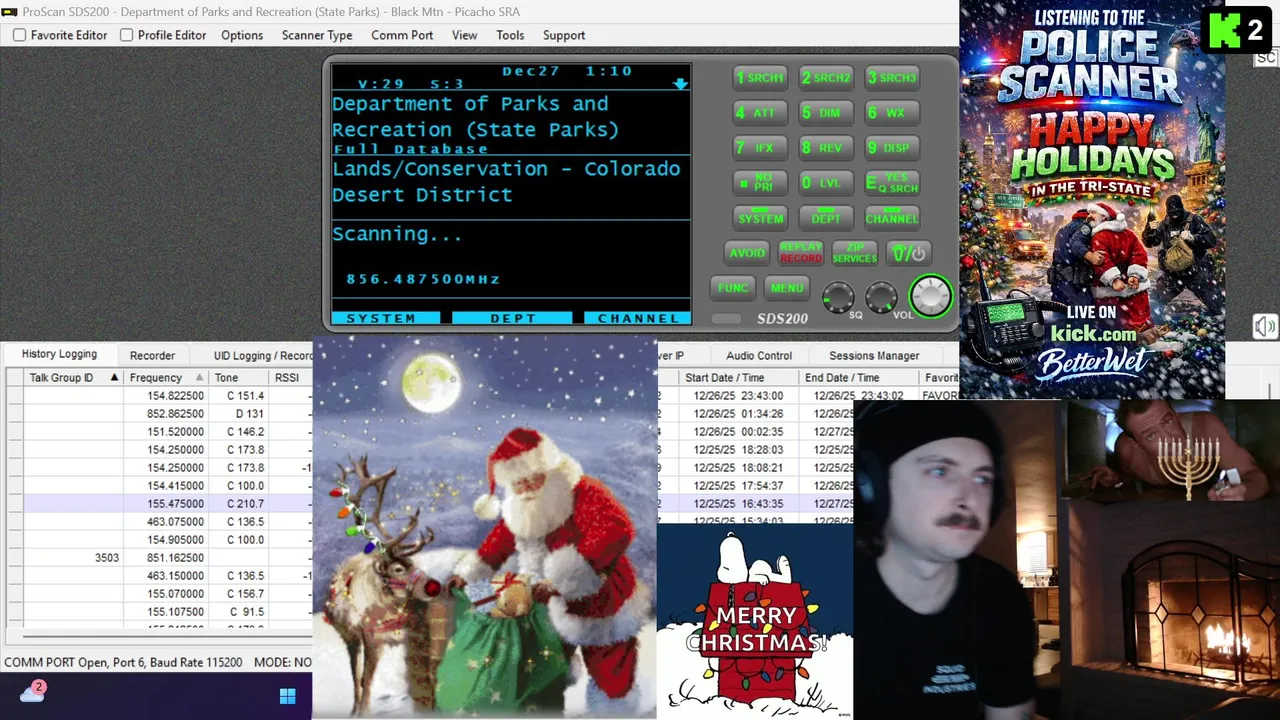This screenshot has width=1280, height=720.
Task: Switch to the Sessions Manager tab
Action: pos(874,356)
